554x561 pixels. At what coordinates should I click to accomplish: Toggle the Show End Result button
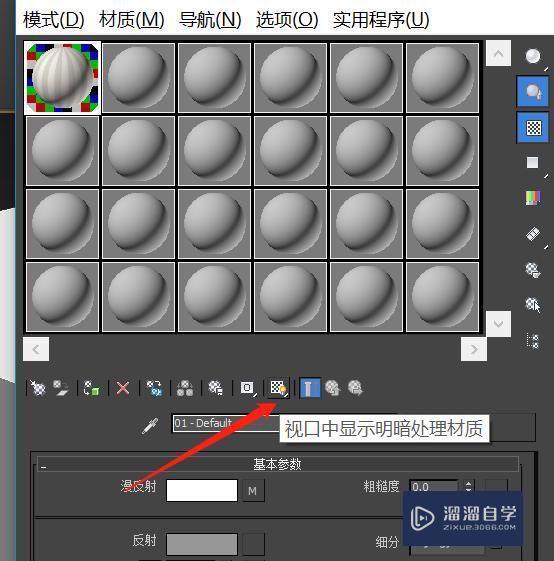310,388
